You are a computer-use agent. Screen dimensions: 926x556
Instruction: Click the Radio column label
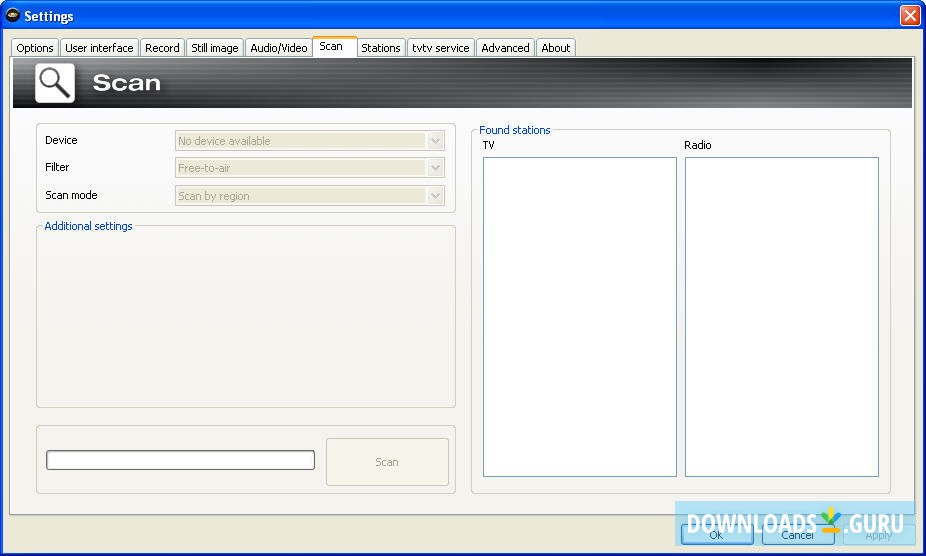(698, 145)
